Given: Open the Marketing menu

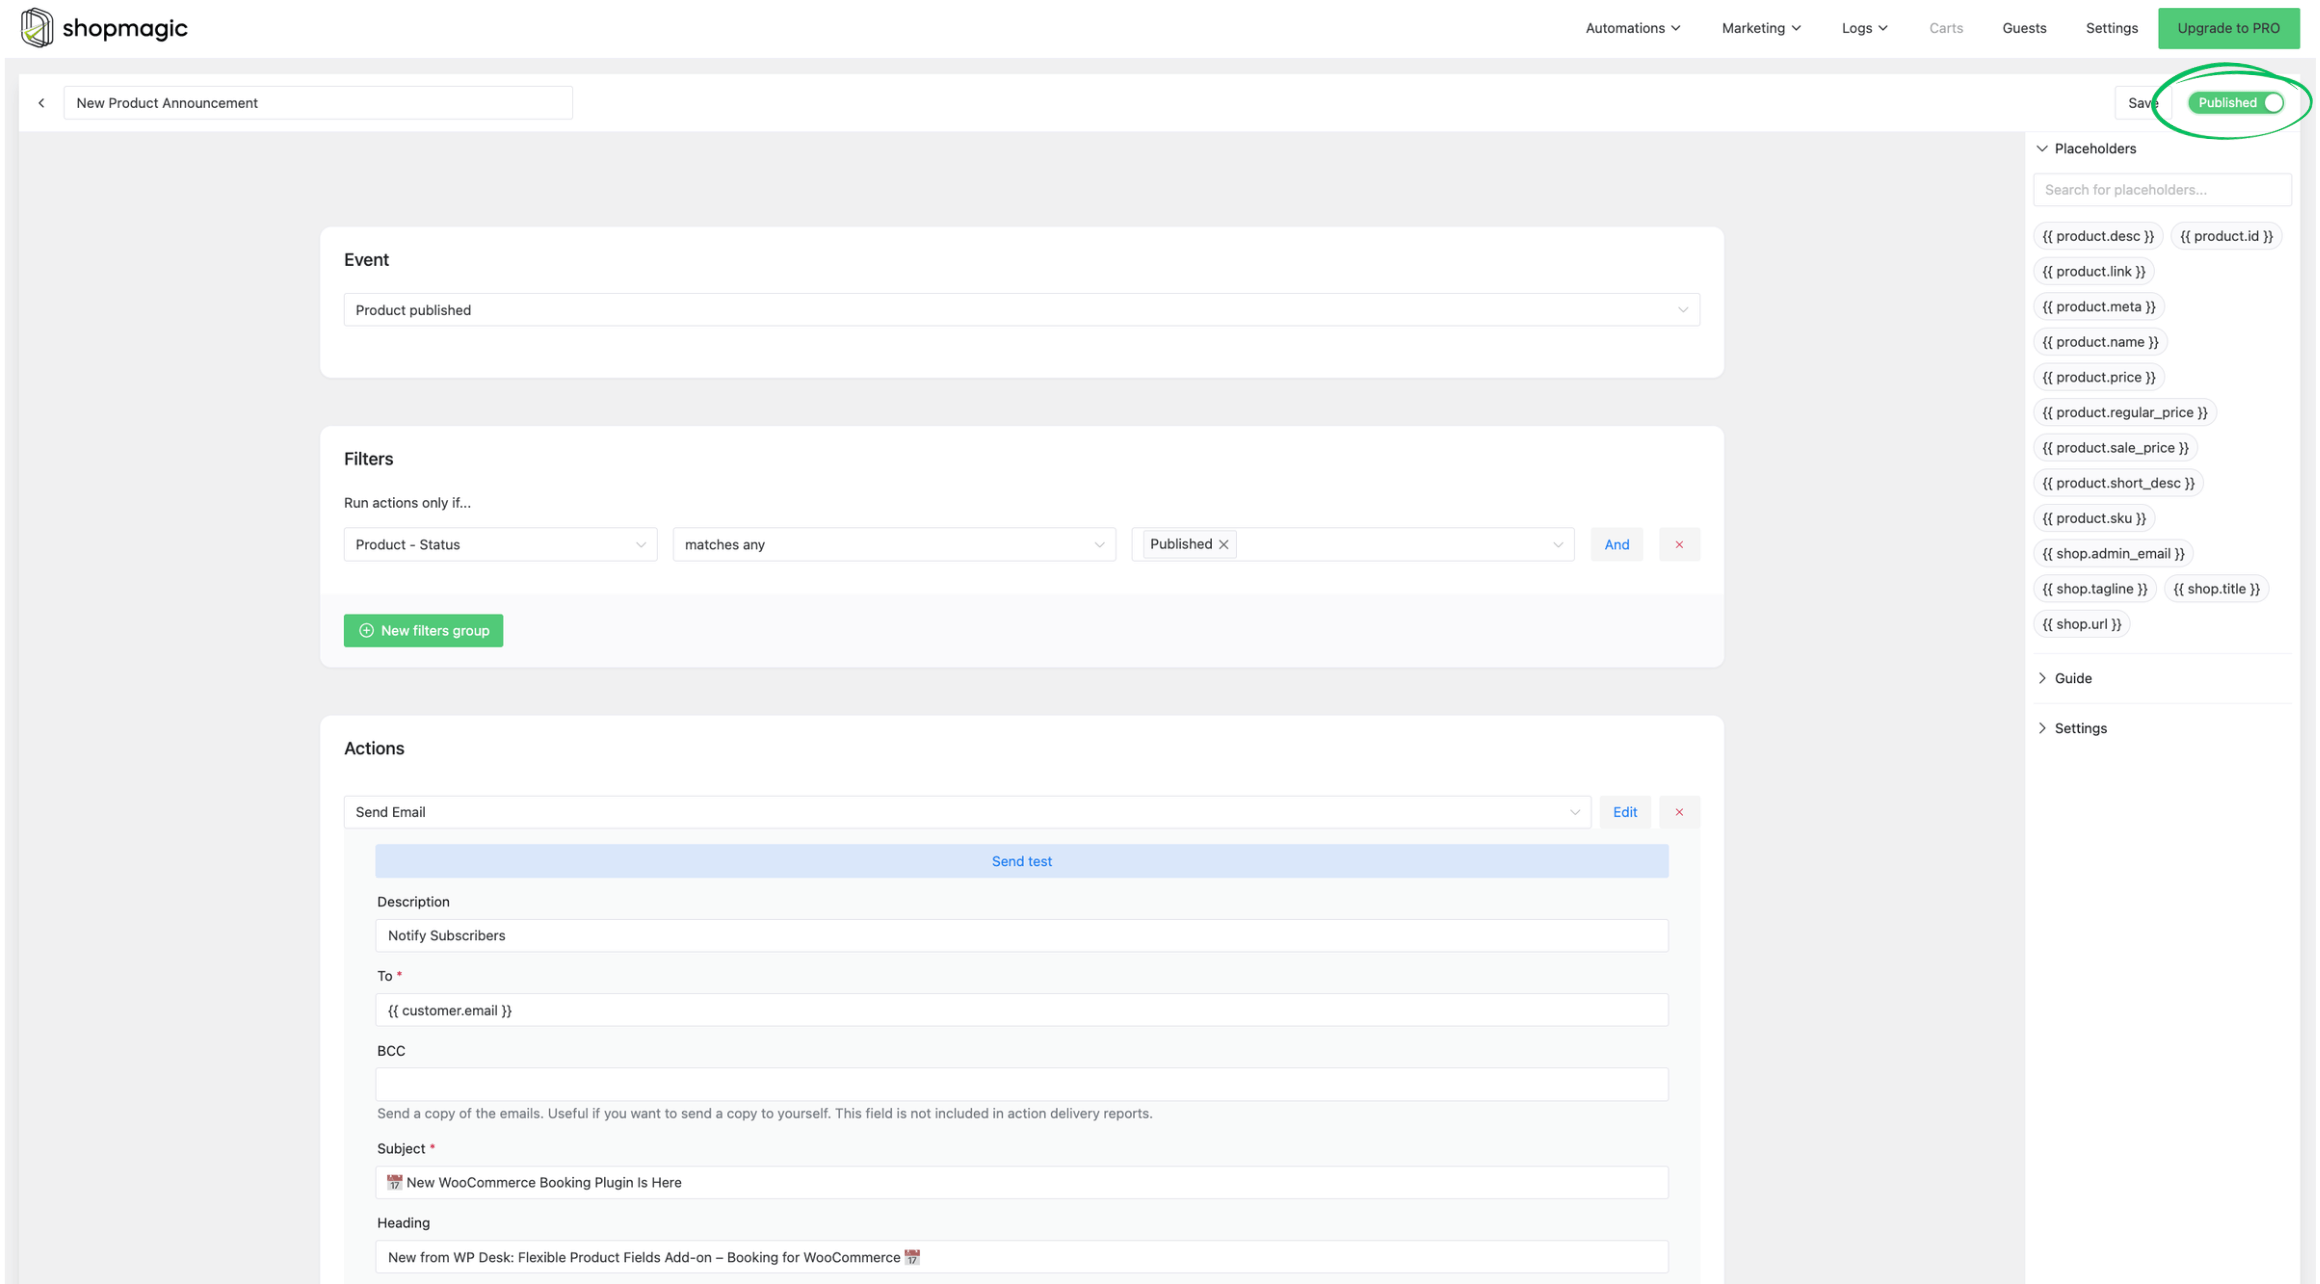Looking at the screenshot, I should pos(1759,27).
